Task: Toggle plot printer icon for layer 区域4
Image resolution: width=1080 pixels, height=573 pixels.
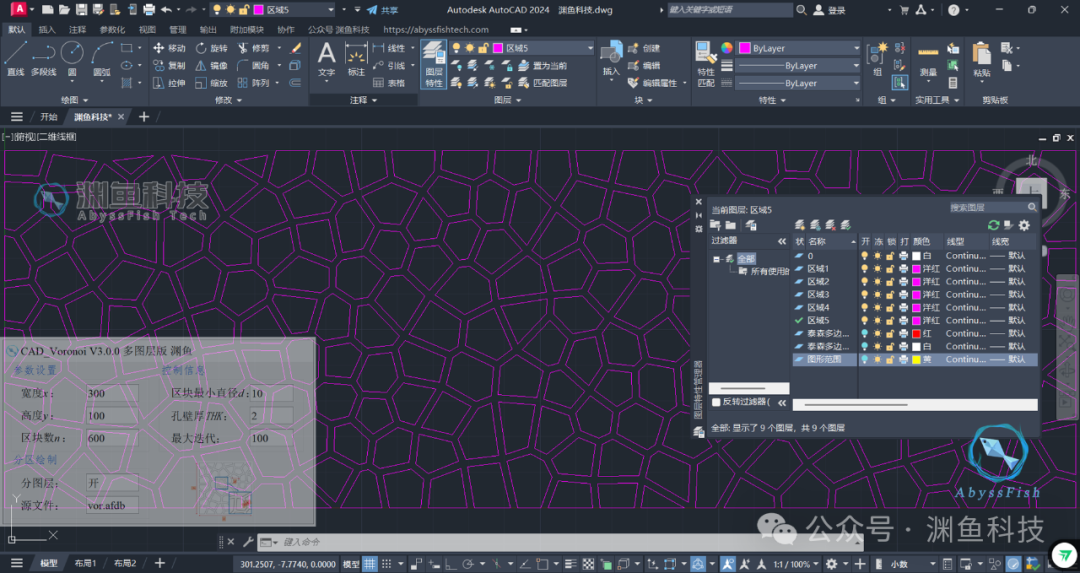Action: 903,308
